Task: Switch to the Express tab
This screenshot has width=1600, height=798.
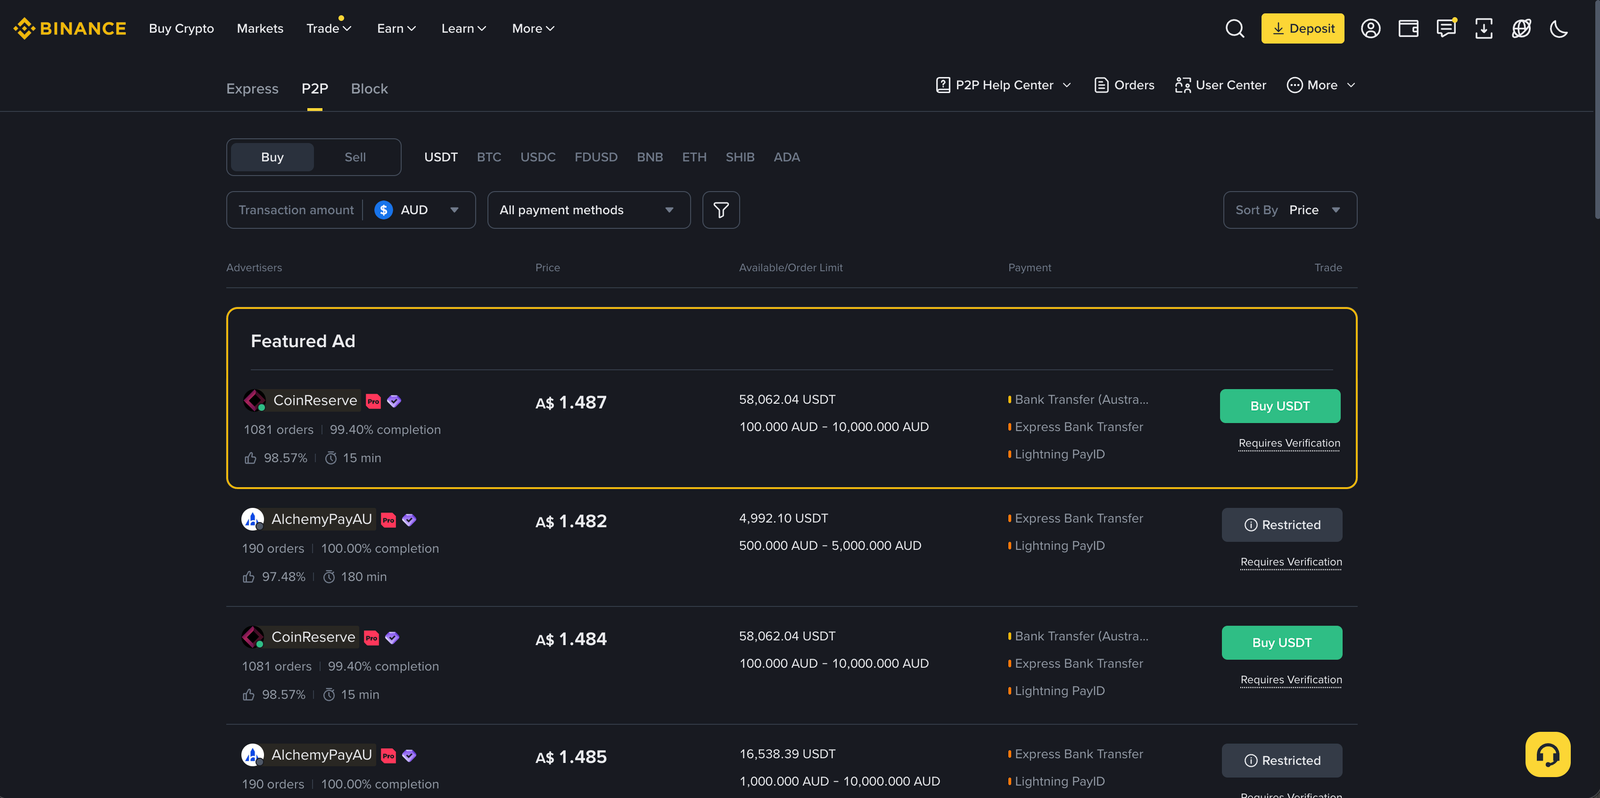Action: coord(252,89)
